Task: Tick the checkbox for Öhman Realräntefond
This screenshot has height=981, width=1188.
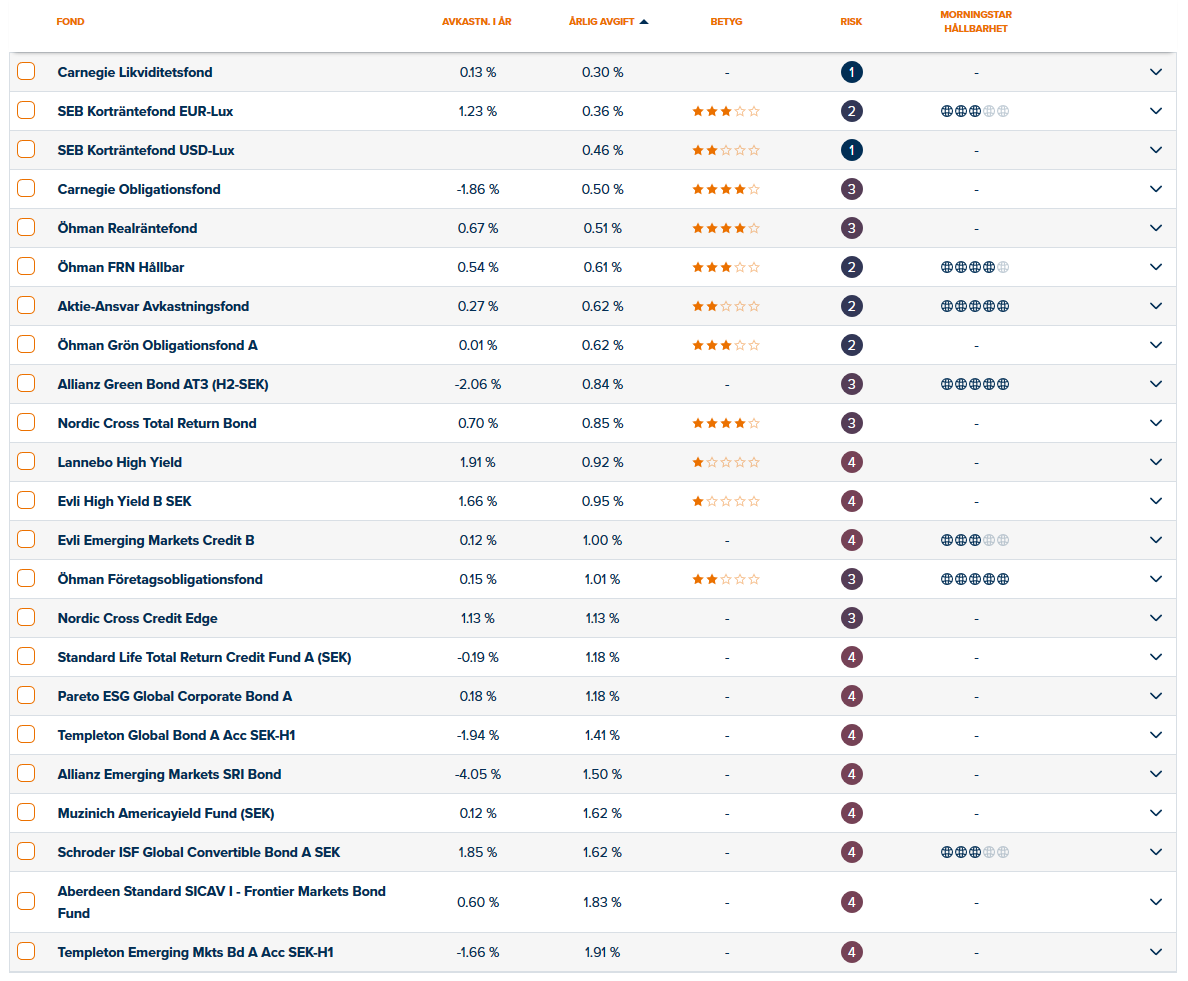Action: coord(26,228)
